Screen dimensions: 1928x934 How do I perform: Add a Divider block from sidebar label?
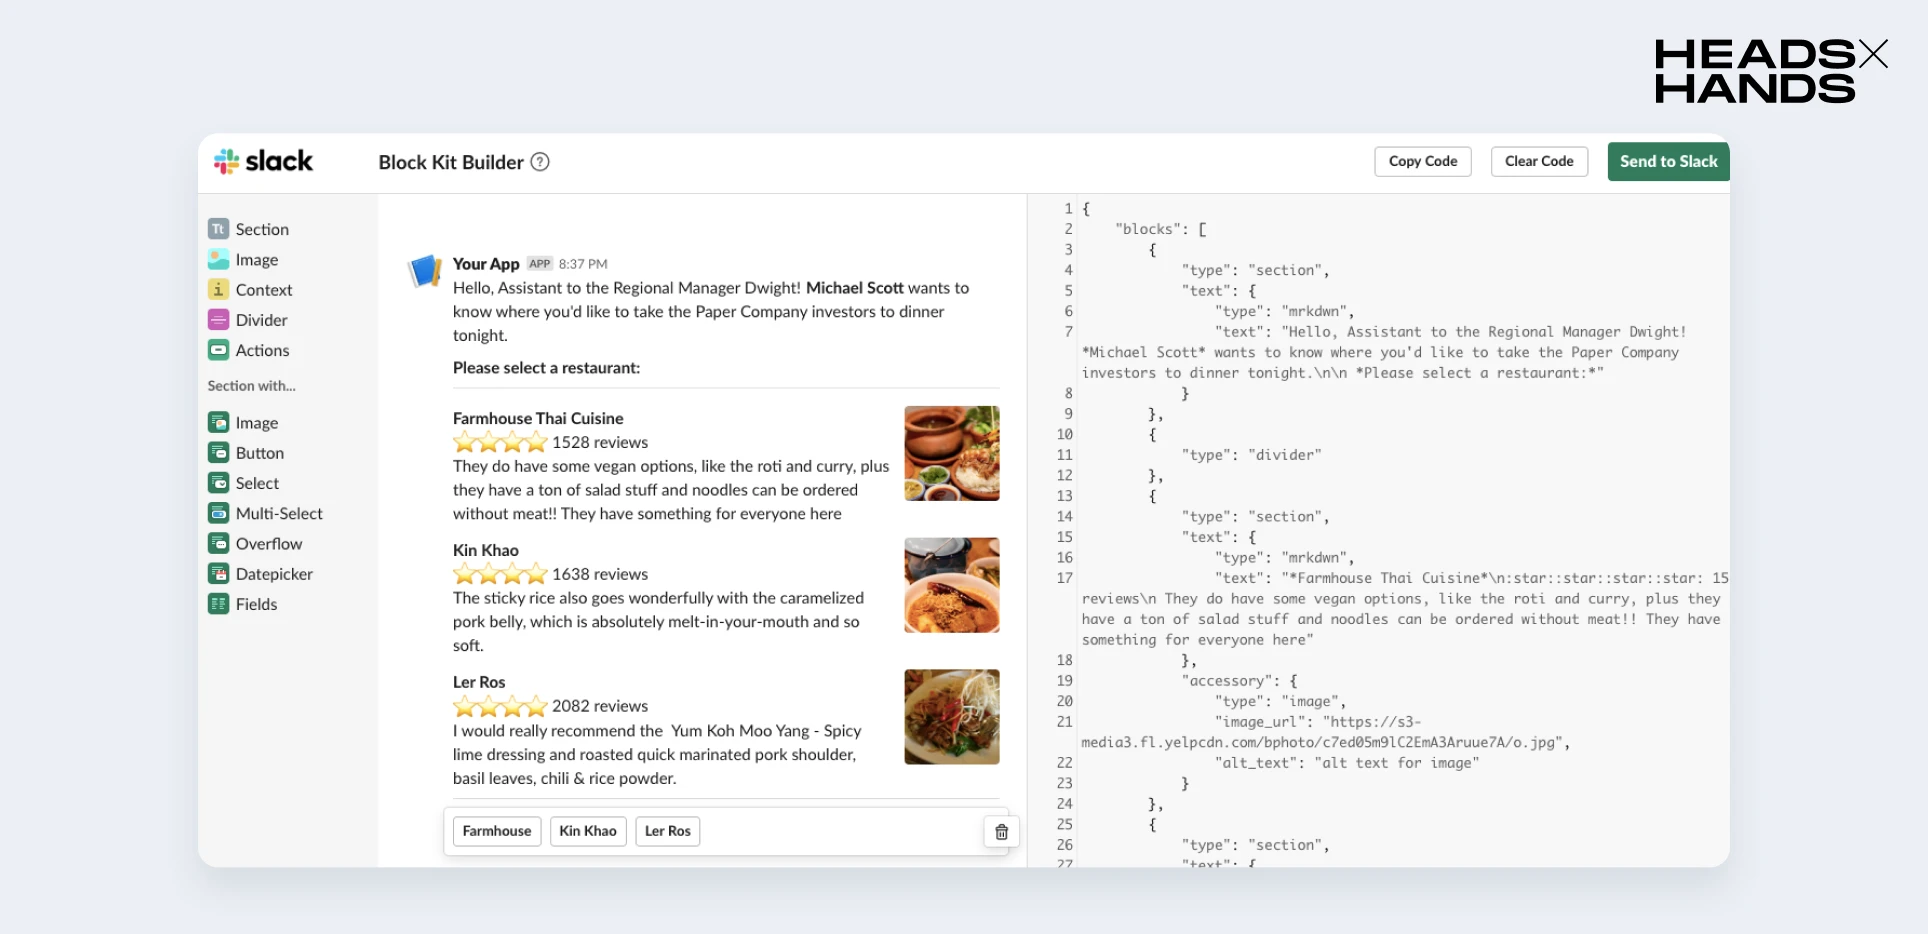(261, 320)
